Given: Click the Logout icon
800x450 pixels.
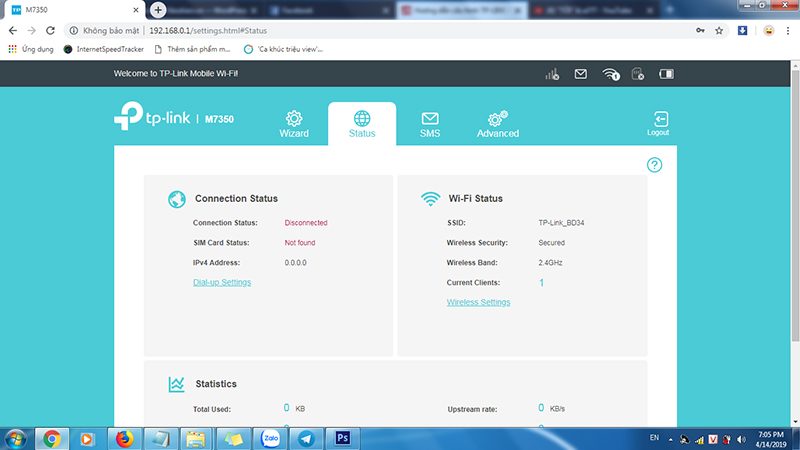Looking at the screenshot, I should tap(658, 123).
